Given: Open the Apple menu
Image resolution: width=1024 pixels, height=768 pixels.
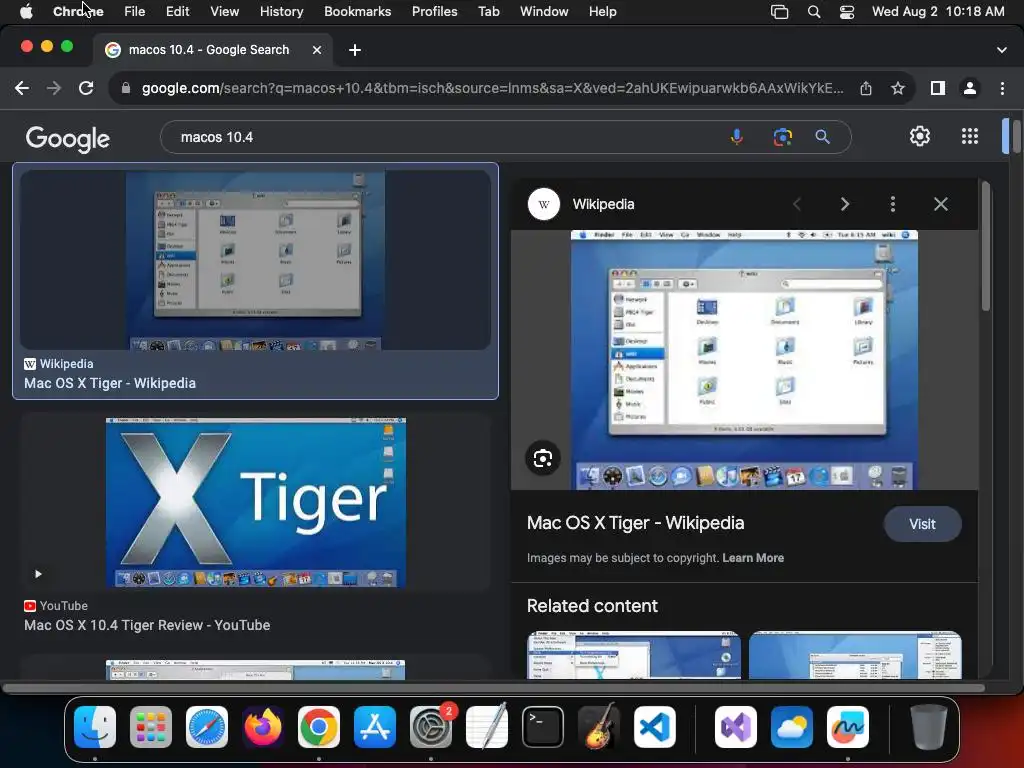Looking at the screenshot, I should click(x=26, y=12).
